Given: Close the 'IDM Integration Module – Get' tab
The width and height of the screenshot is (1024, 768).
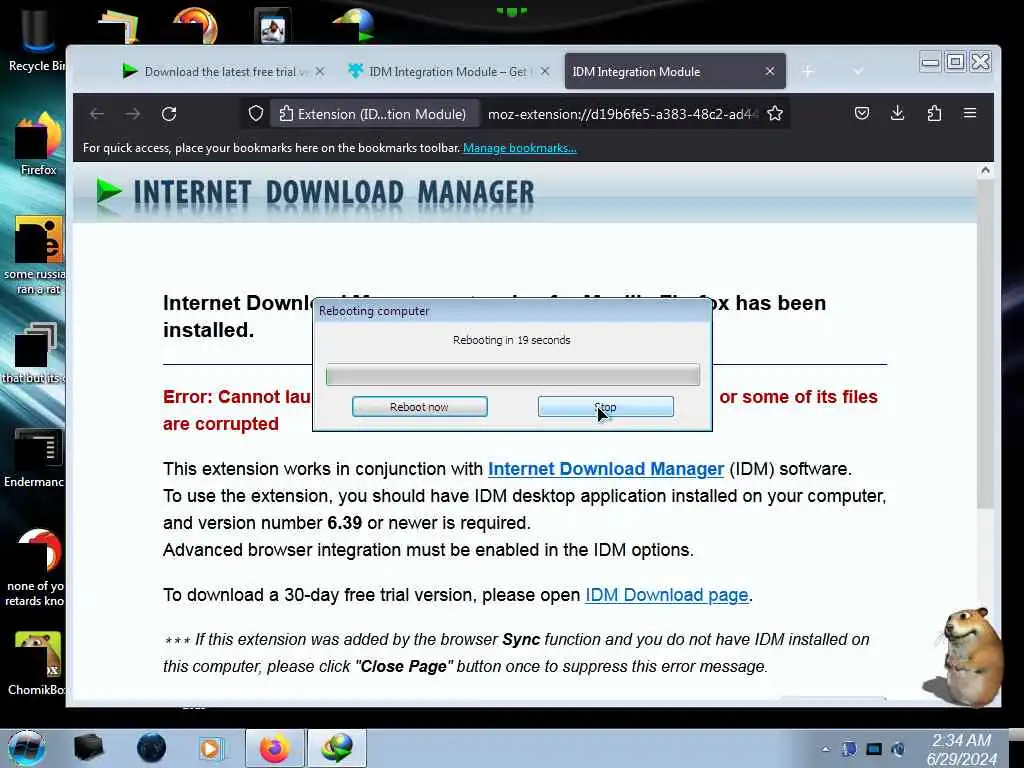Looking at the screenshot, I should pos(545,71).
